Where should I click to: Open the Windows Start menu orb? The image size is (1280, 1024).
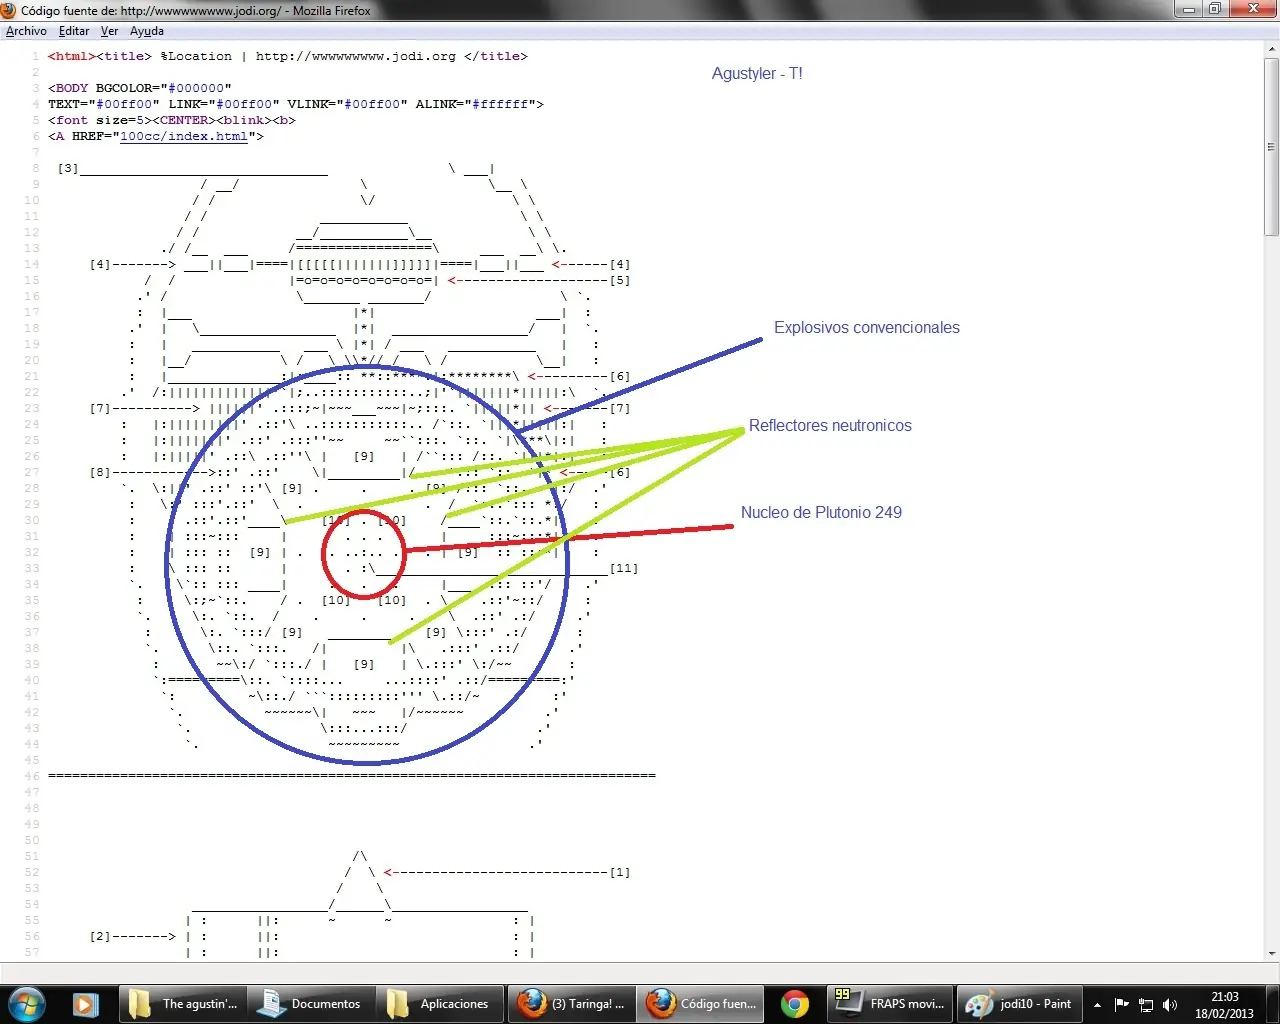click(x=27, y=1003)
